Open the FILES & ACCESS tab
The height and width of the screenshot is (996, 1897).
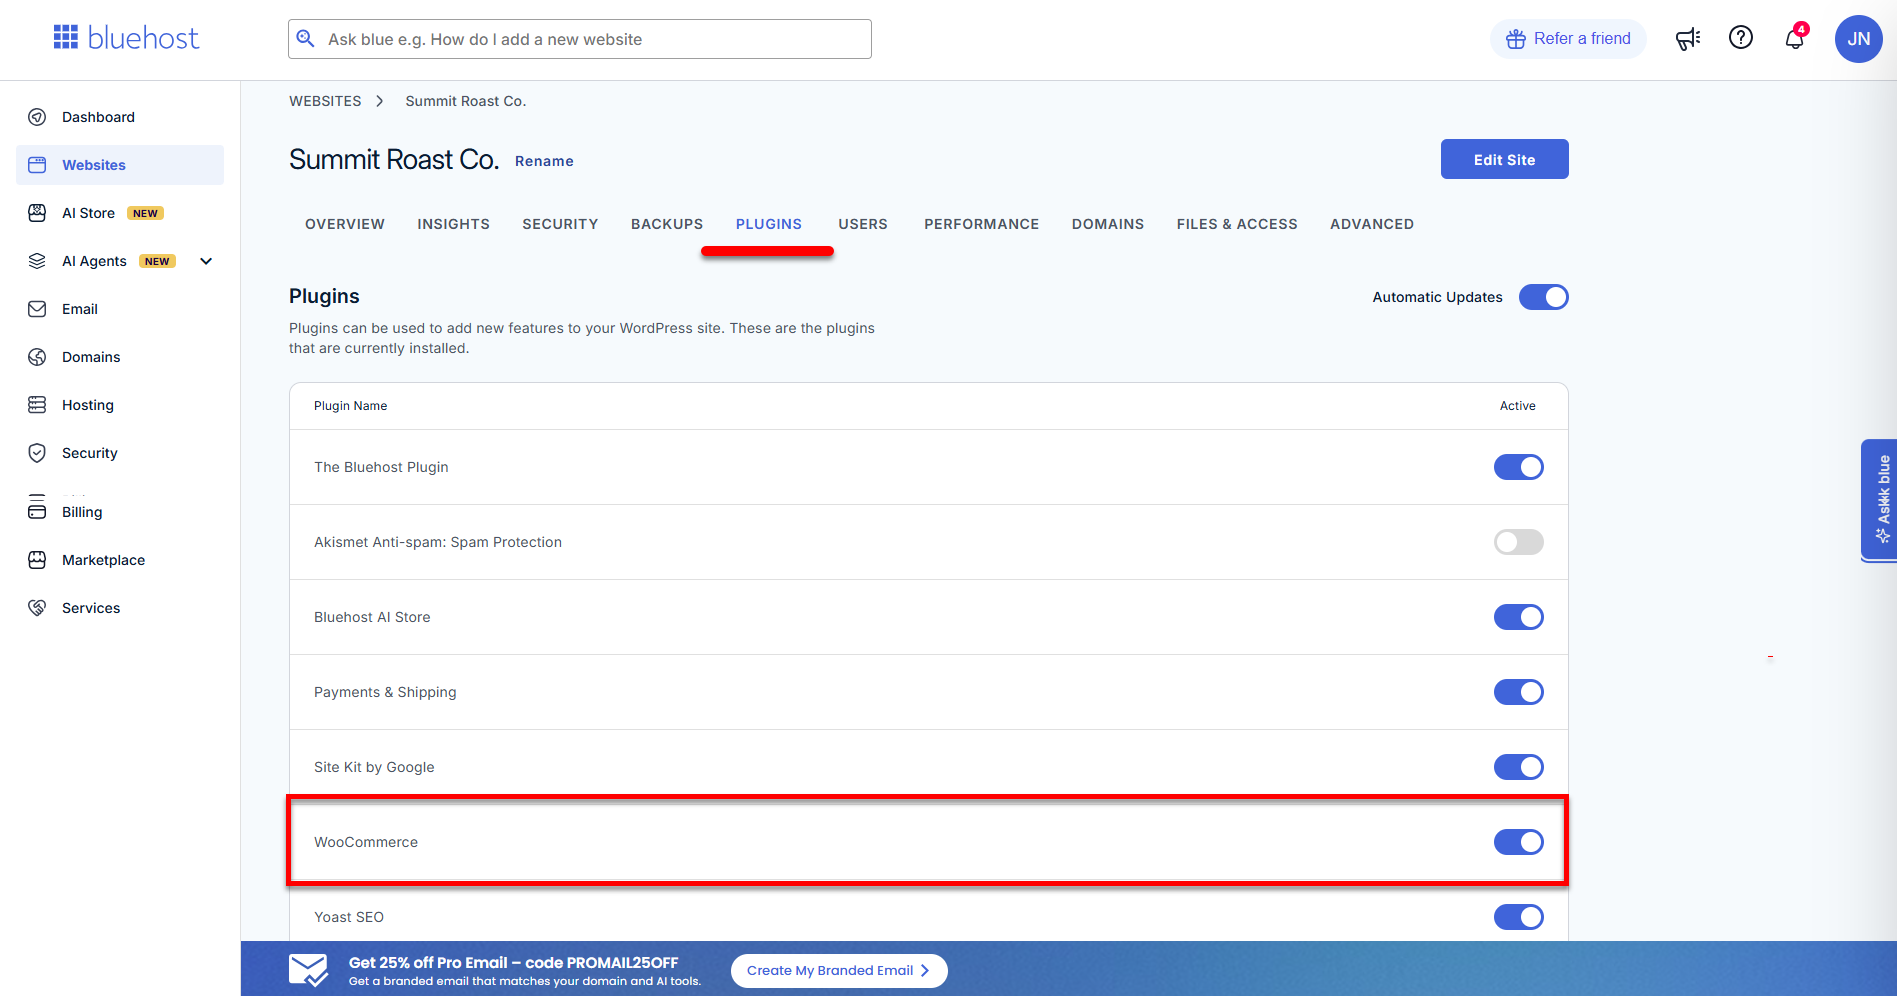pos(1237,224)
